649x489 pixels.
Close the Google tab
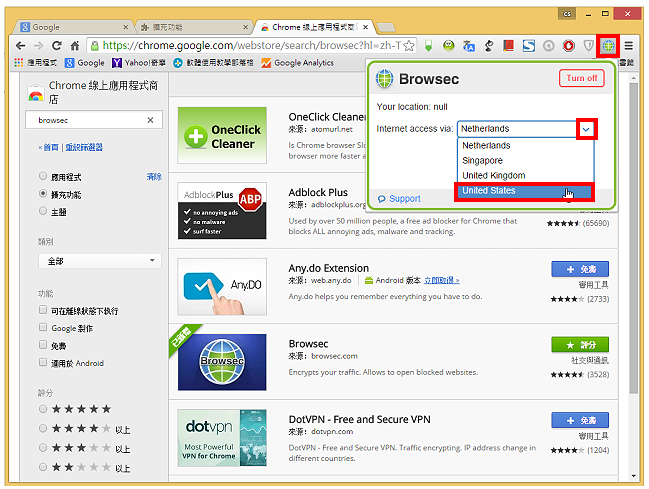[125, 27]
